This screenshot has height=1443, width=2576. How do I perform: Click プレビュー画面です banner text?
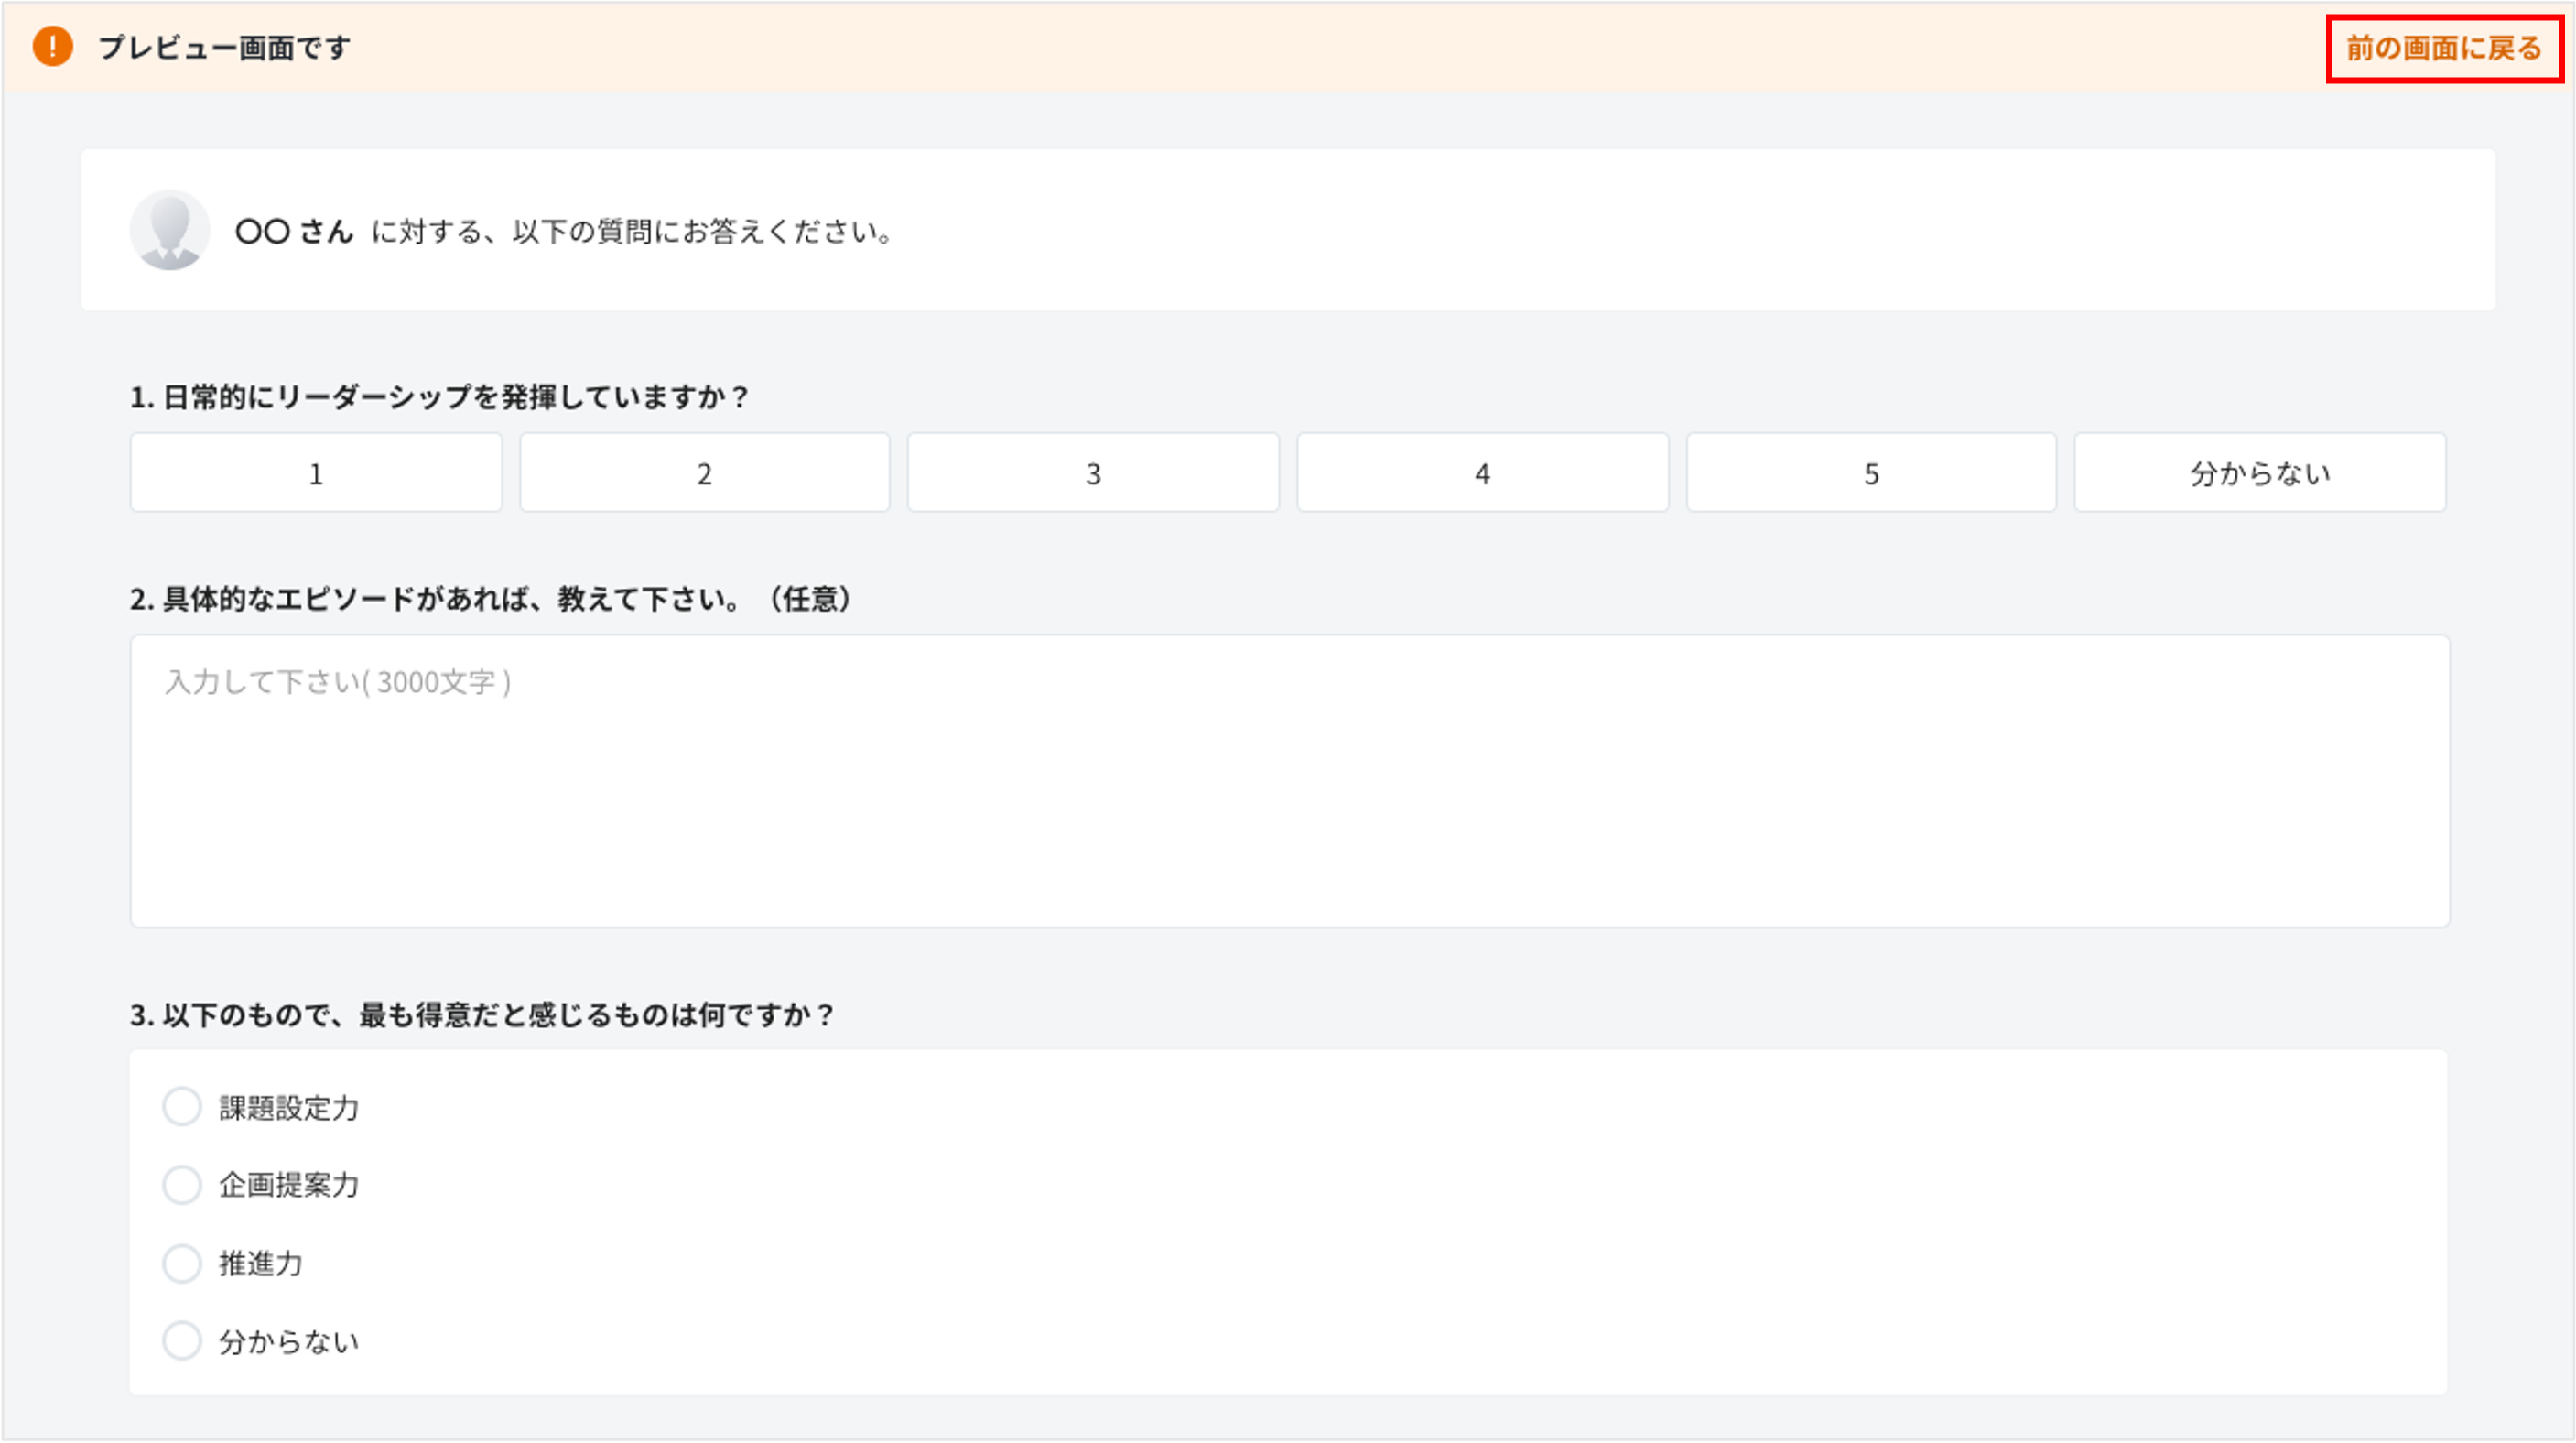click(224, 47)
